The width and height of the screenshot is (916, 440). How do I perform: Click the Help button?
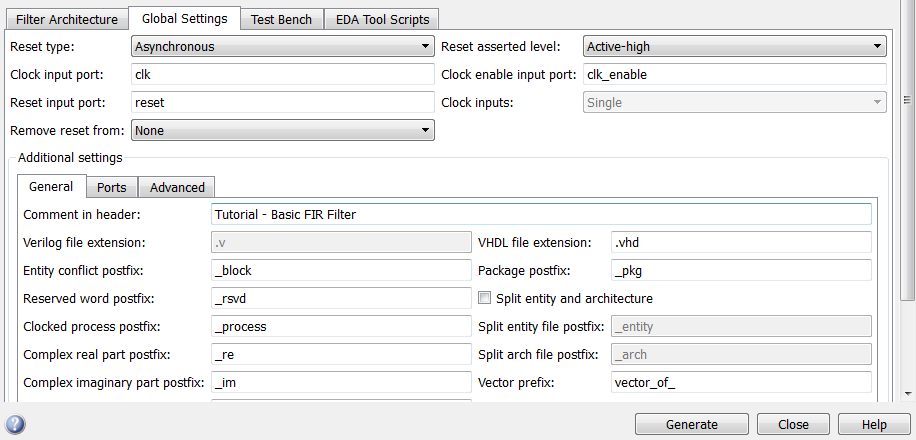click(874, 424)
